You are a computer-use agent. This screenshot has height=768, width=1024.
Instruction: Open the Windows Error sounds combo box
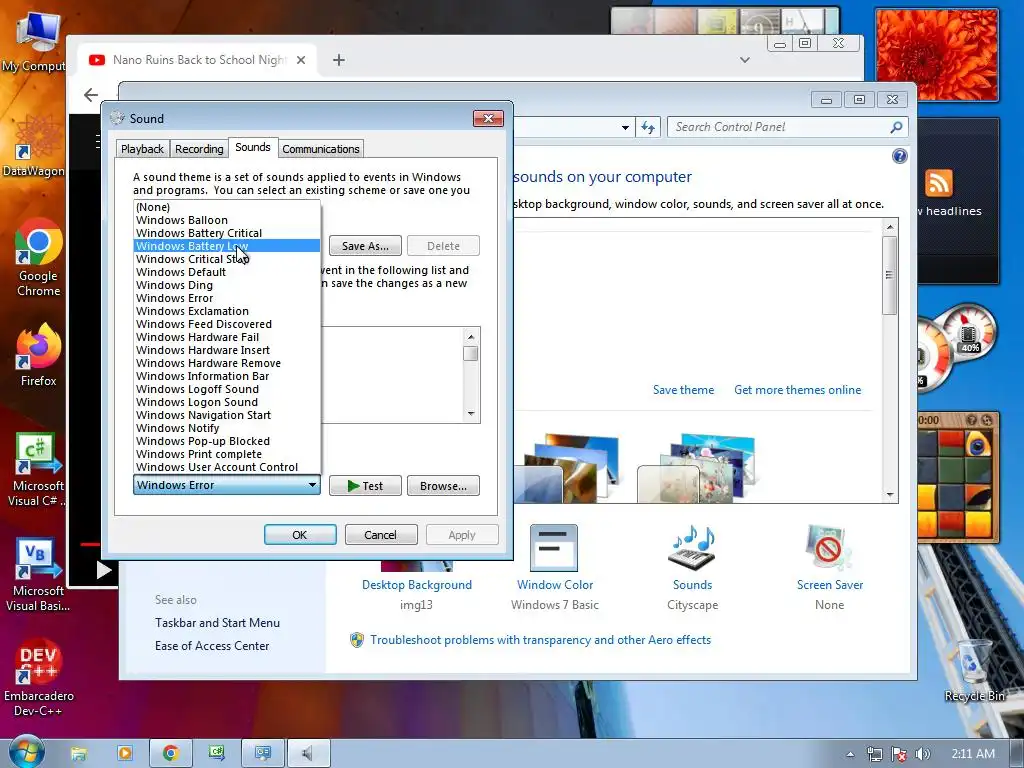pyautogui.click(x=227, y=485)
